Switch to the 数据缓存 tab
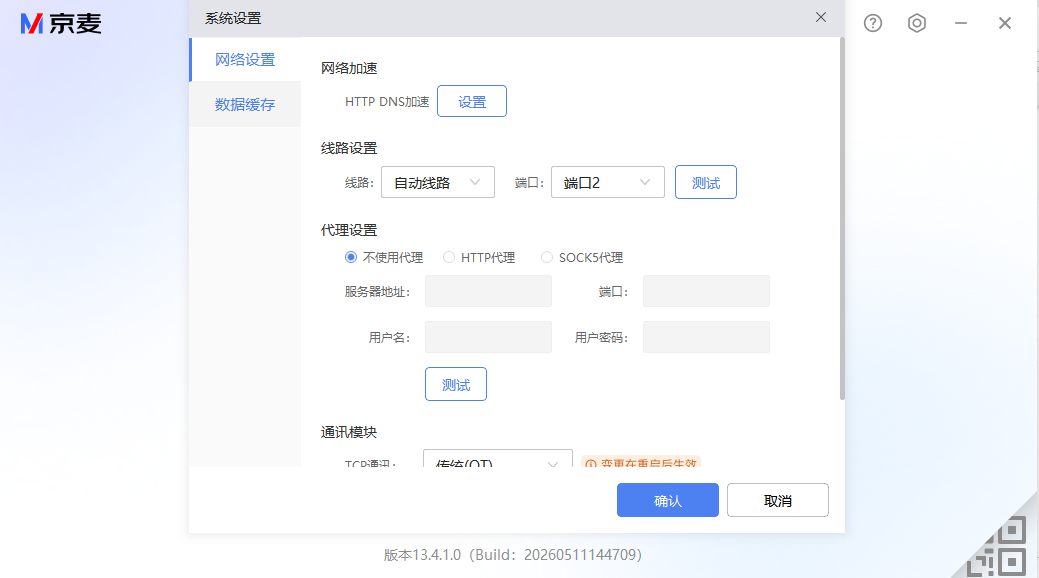This screenshot has height=578, width=1039. (x=245, y=105)
